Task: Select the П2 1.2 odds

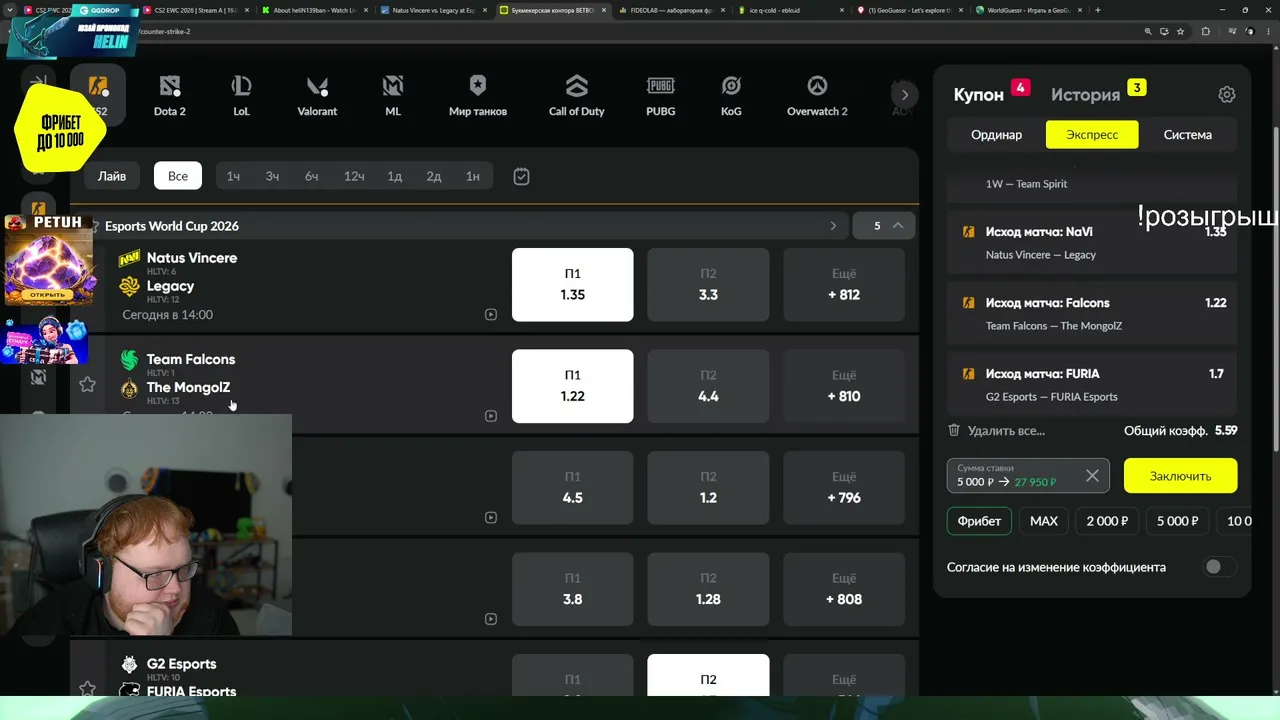Action: click(x=708, y=488)
